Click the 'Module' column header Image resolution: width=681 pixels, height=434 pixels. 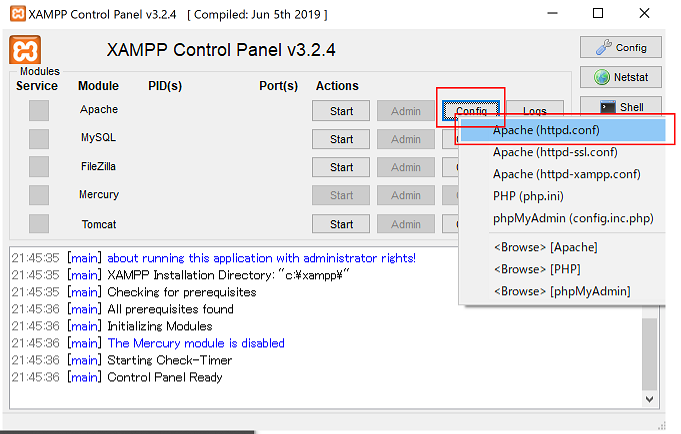(98, 86)
